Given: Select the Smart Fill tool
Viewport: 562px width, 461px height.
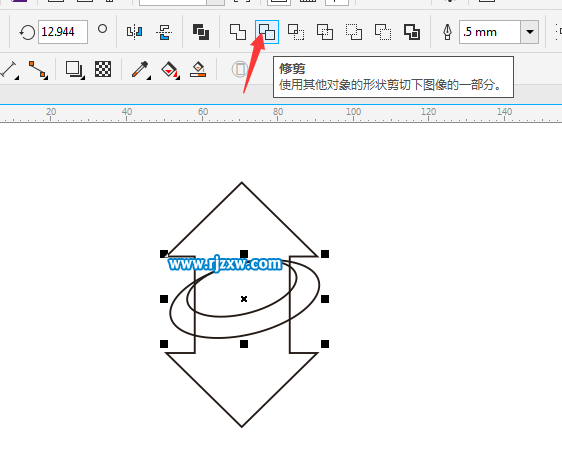Looking at the screenshot, I should point(198,69).
